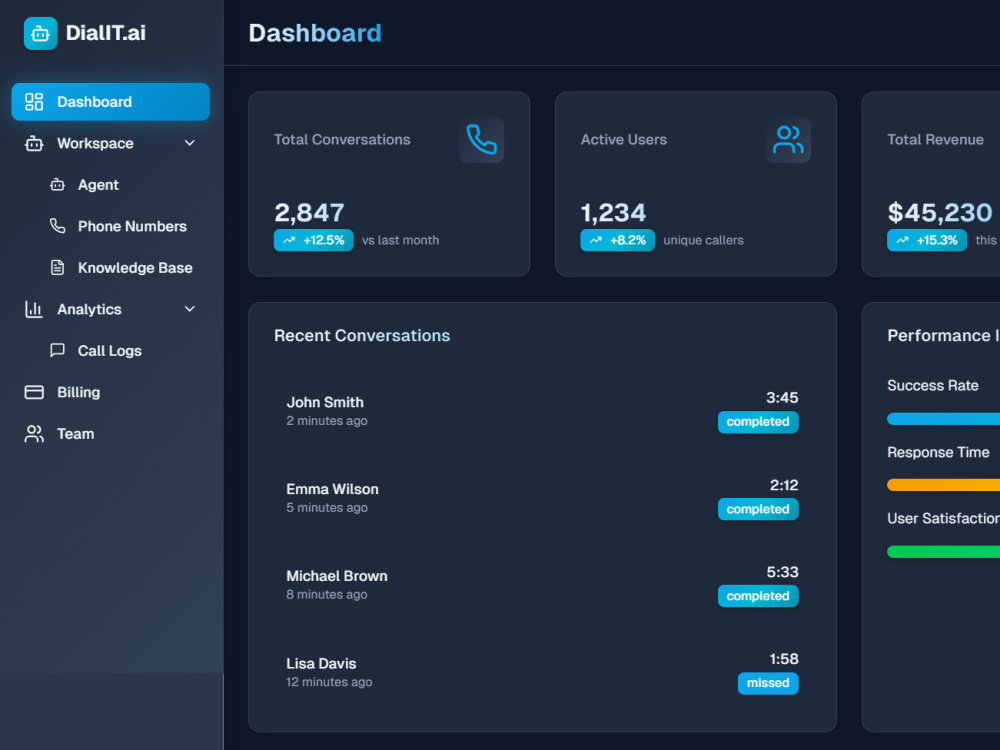The height and width of the screenshot is (750, 1000).
Task: Click the Response Time label
Action: pyautogui.click(x=938, y=452)
